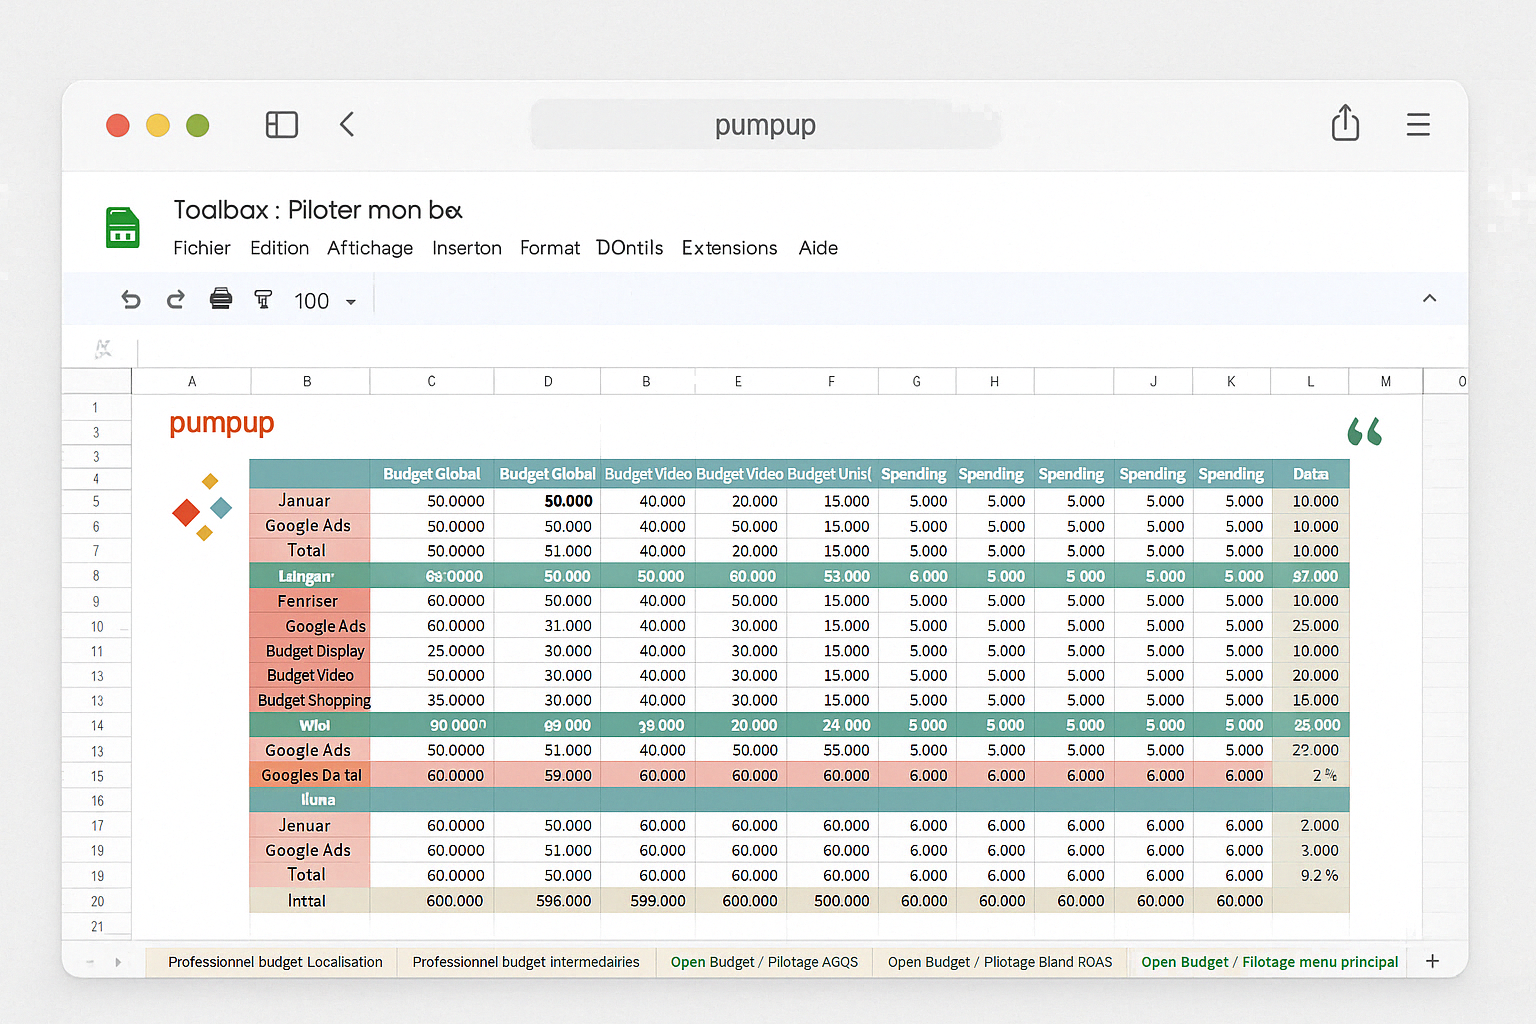Viewport: 1536px width, 1024px height.
Task: Open the DOntils menu
Action: 630,248
